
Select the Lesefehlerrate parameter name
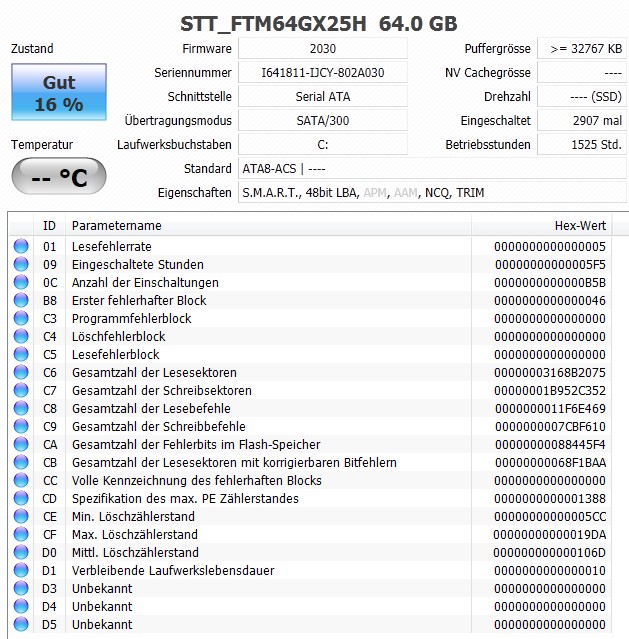[x=112, y=247]
